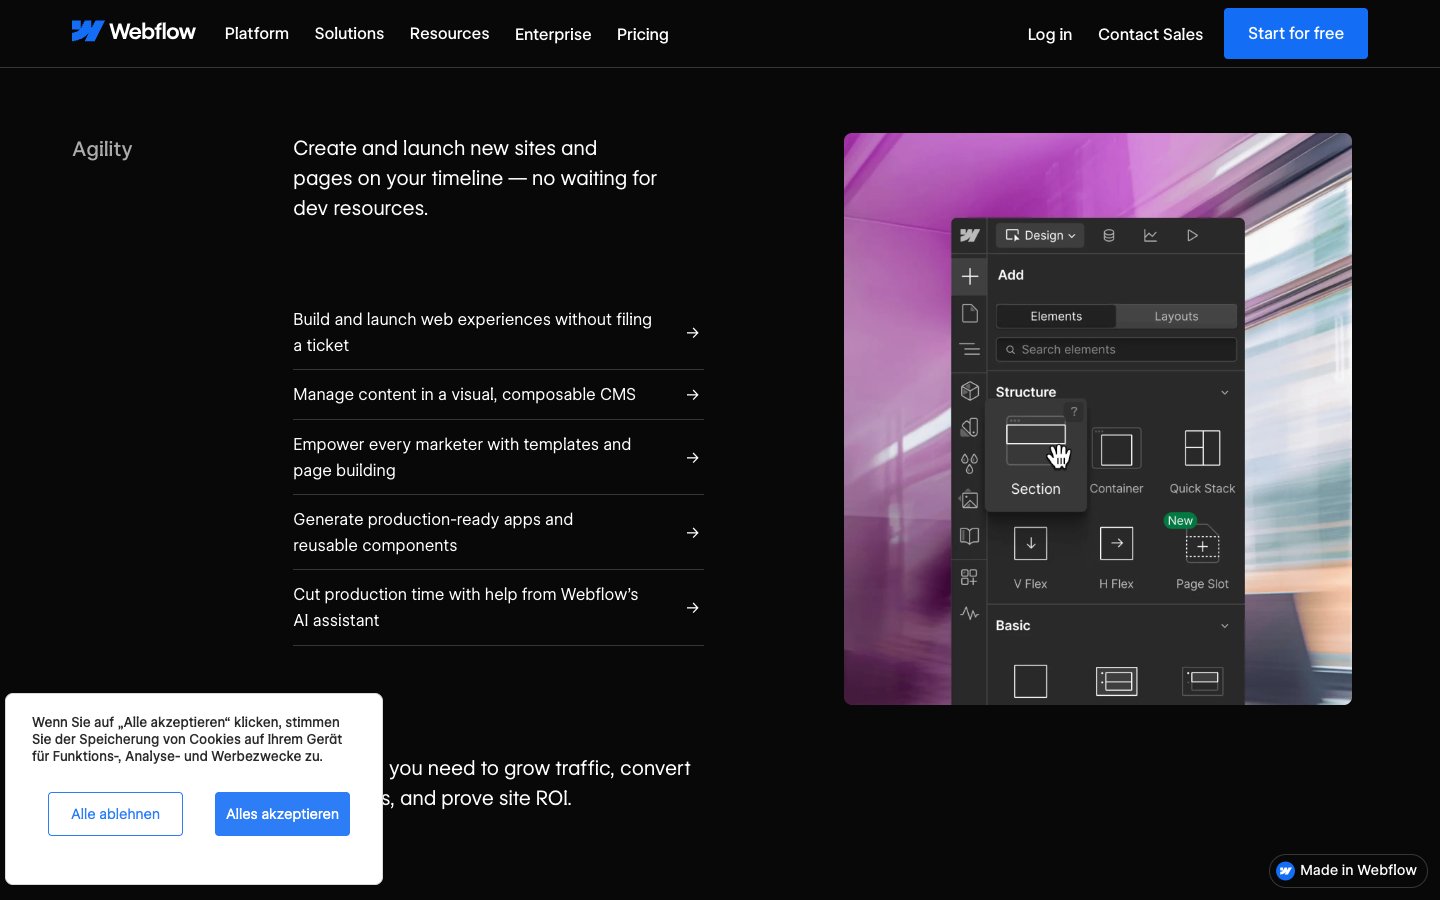Select the Section element icon

(1035, 447)
